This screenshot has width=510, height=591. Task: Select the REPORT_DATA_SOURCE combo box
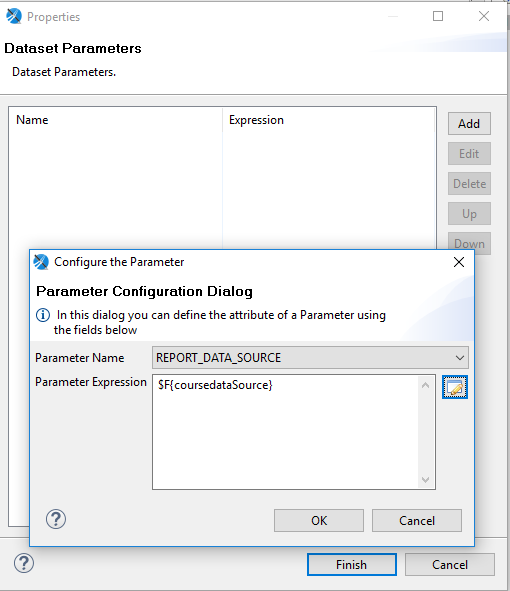(x=310, y=357)
